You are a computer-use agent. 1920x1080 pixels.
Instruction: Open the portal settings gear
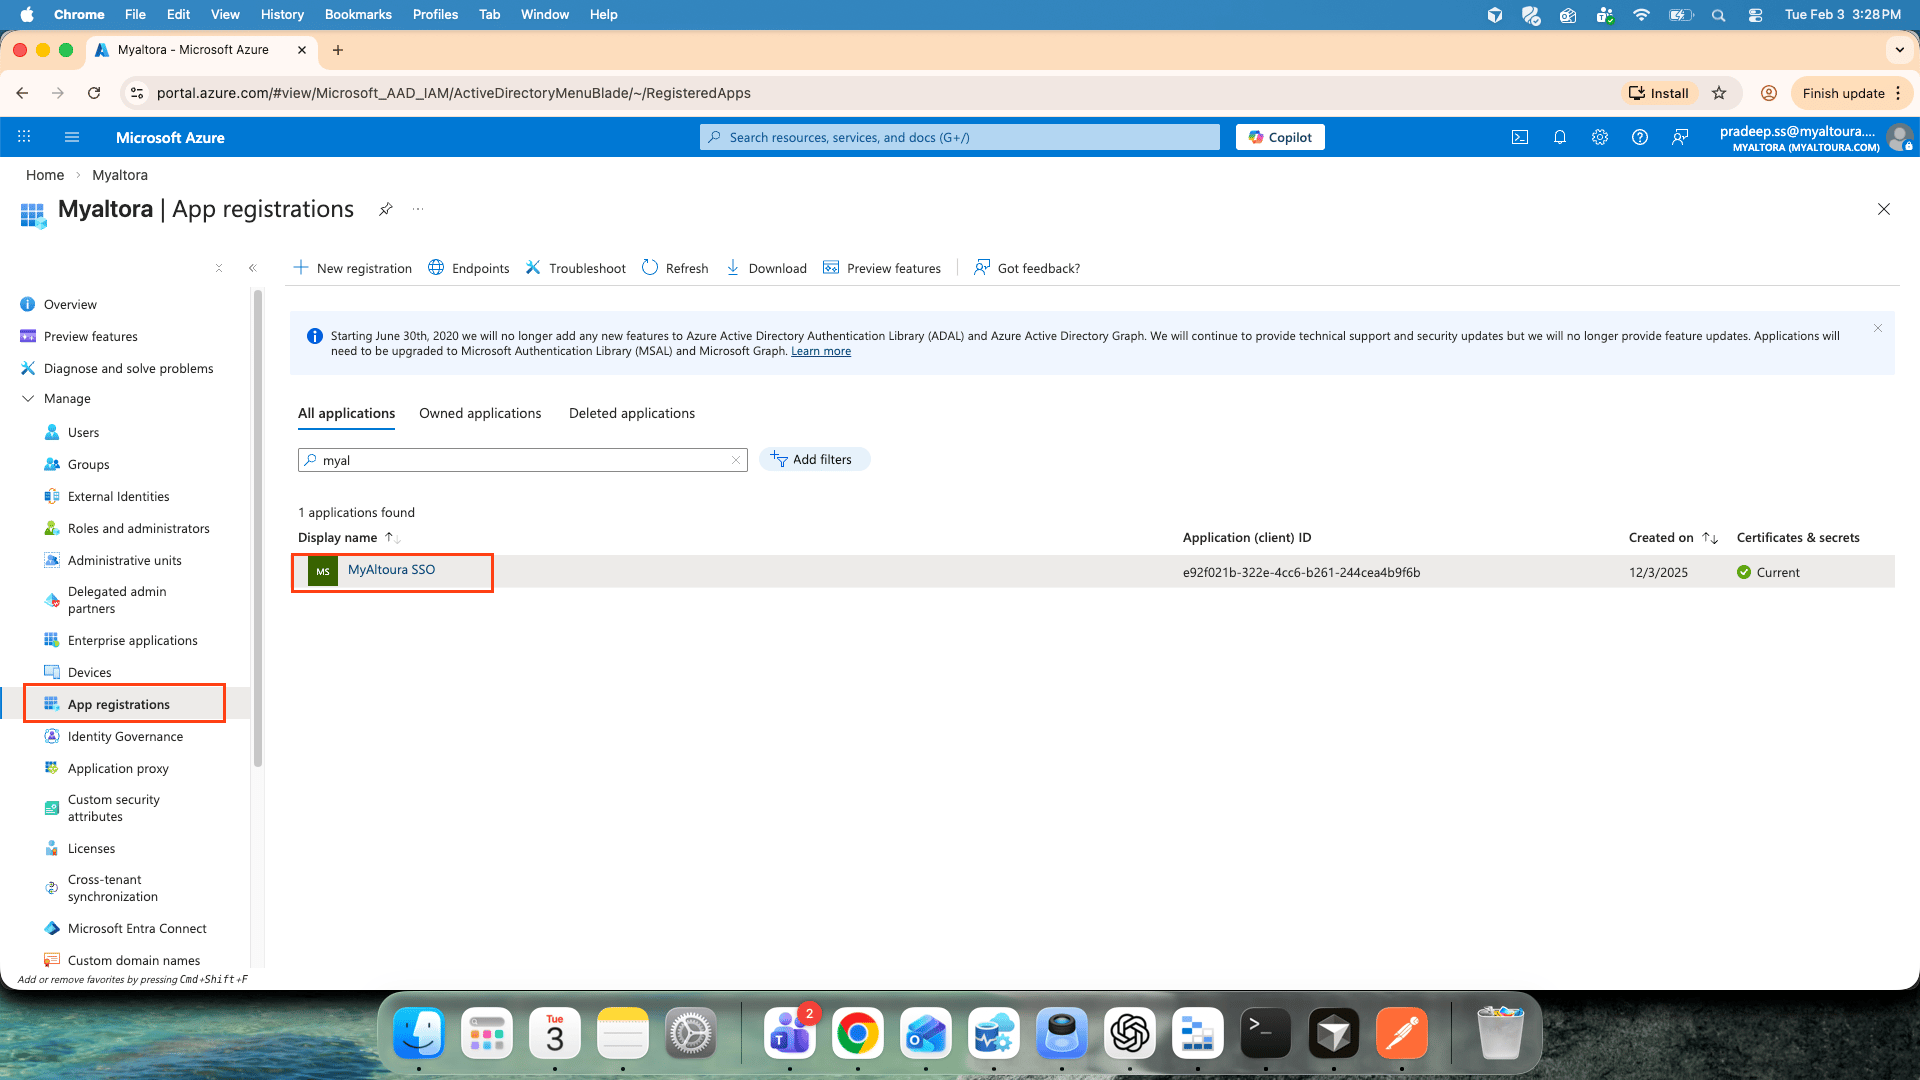[x=1600, y=137]
